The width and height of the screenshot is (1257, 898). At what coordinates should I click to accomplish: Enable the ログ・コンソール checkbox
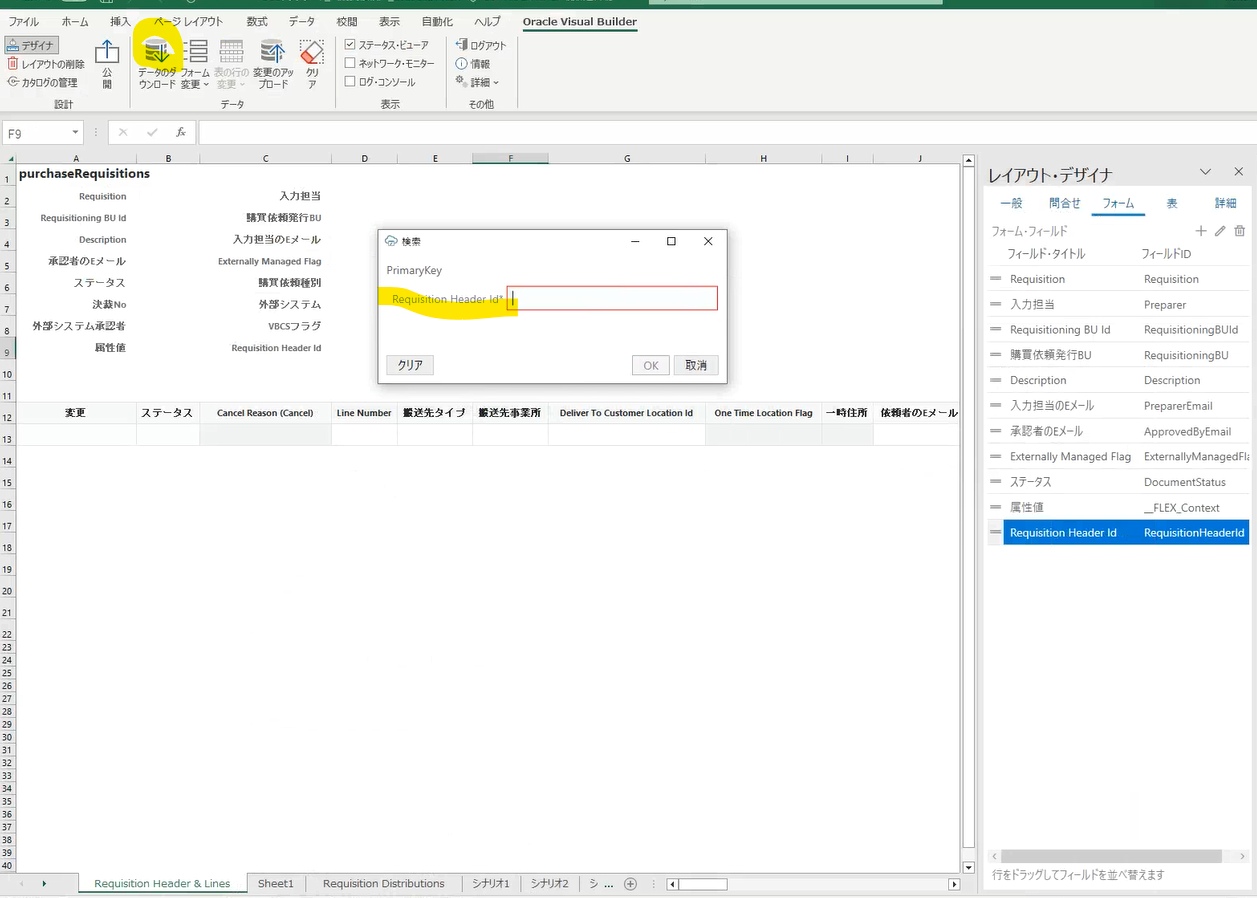point(349,82)
